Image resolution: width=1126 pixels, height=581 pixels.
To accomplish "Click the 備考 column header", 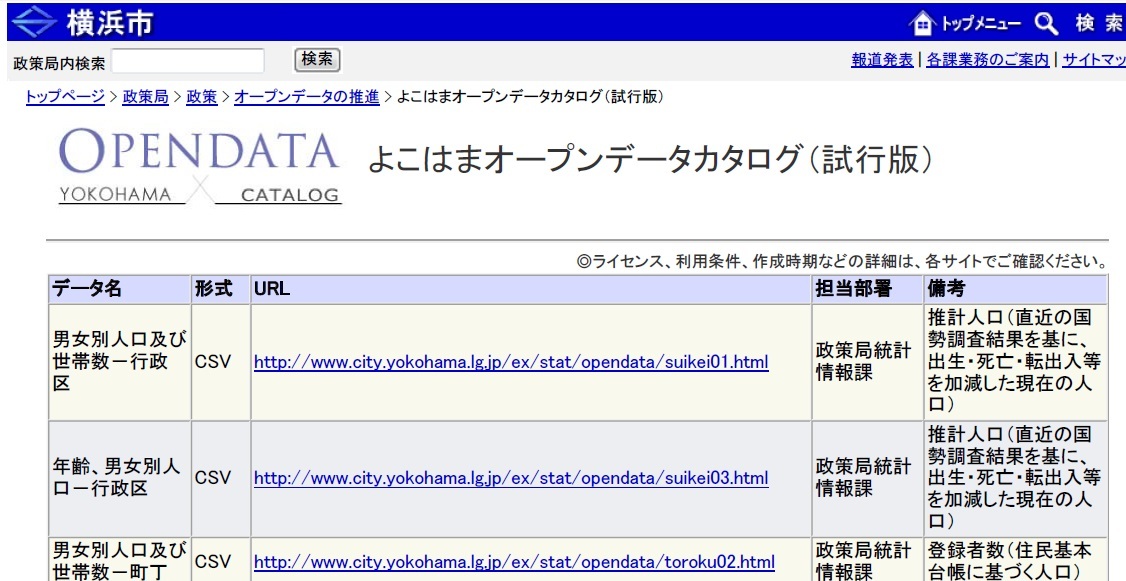I will tap(1016, 289).
